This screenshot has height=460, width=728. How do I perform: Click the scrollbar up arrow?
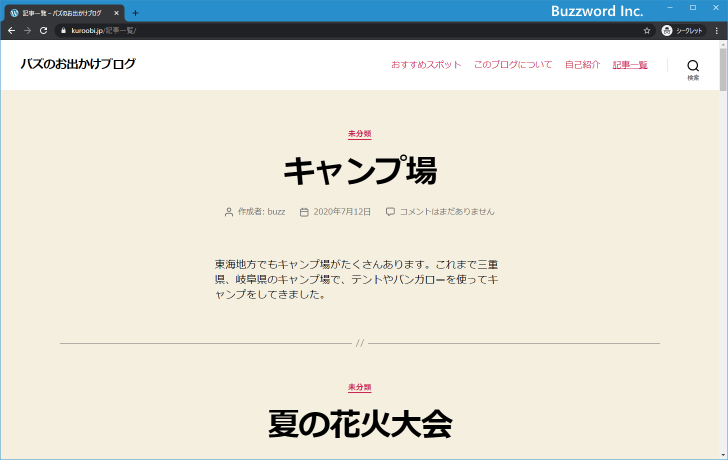(723, 44)
